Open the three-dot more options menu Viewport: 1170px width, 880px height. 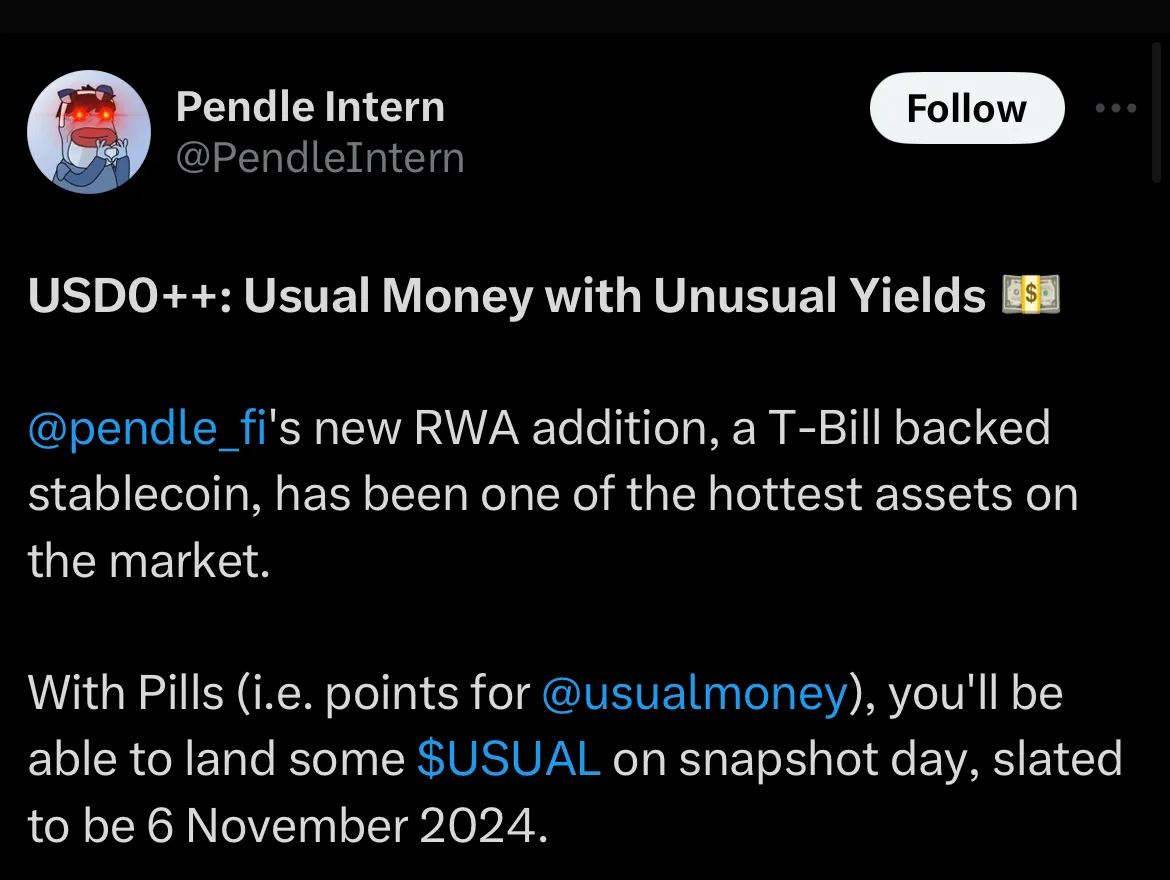[1116, 108]
